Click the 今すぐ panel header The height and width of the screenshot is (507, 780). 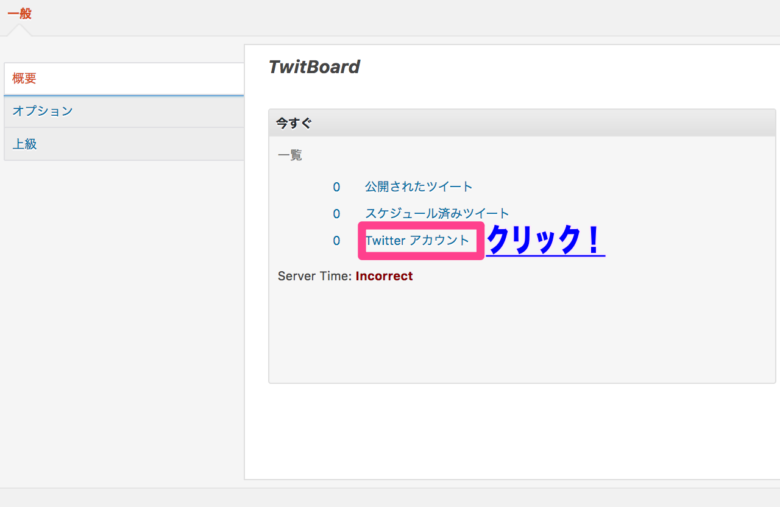point(522,123)
